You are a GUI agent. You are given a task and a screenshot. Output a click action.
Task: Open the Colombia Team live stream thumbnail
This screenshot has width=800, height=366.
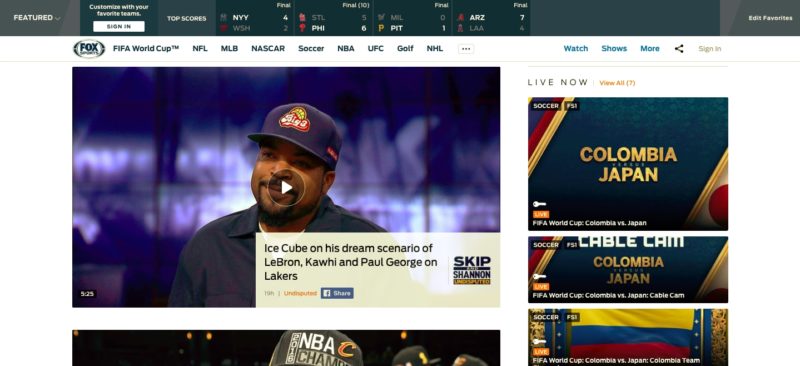point(628,337)
